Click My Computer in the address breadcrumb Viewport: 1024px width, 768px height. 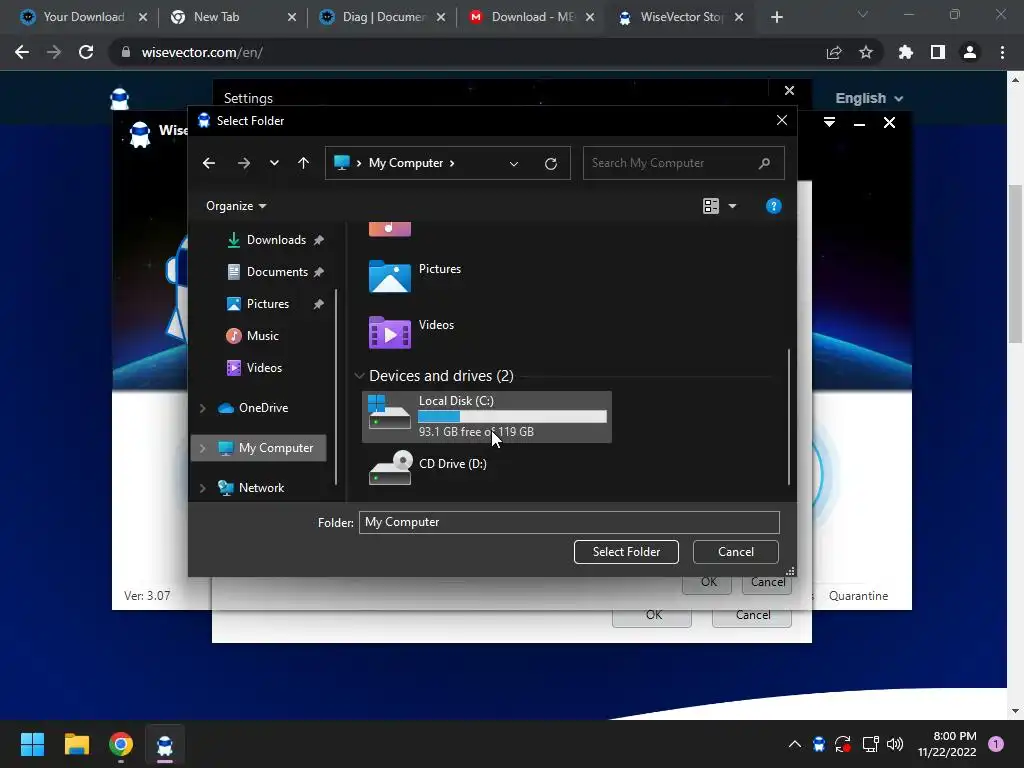click(x=406, y=163)
